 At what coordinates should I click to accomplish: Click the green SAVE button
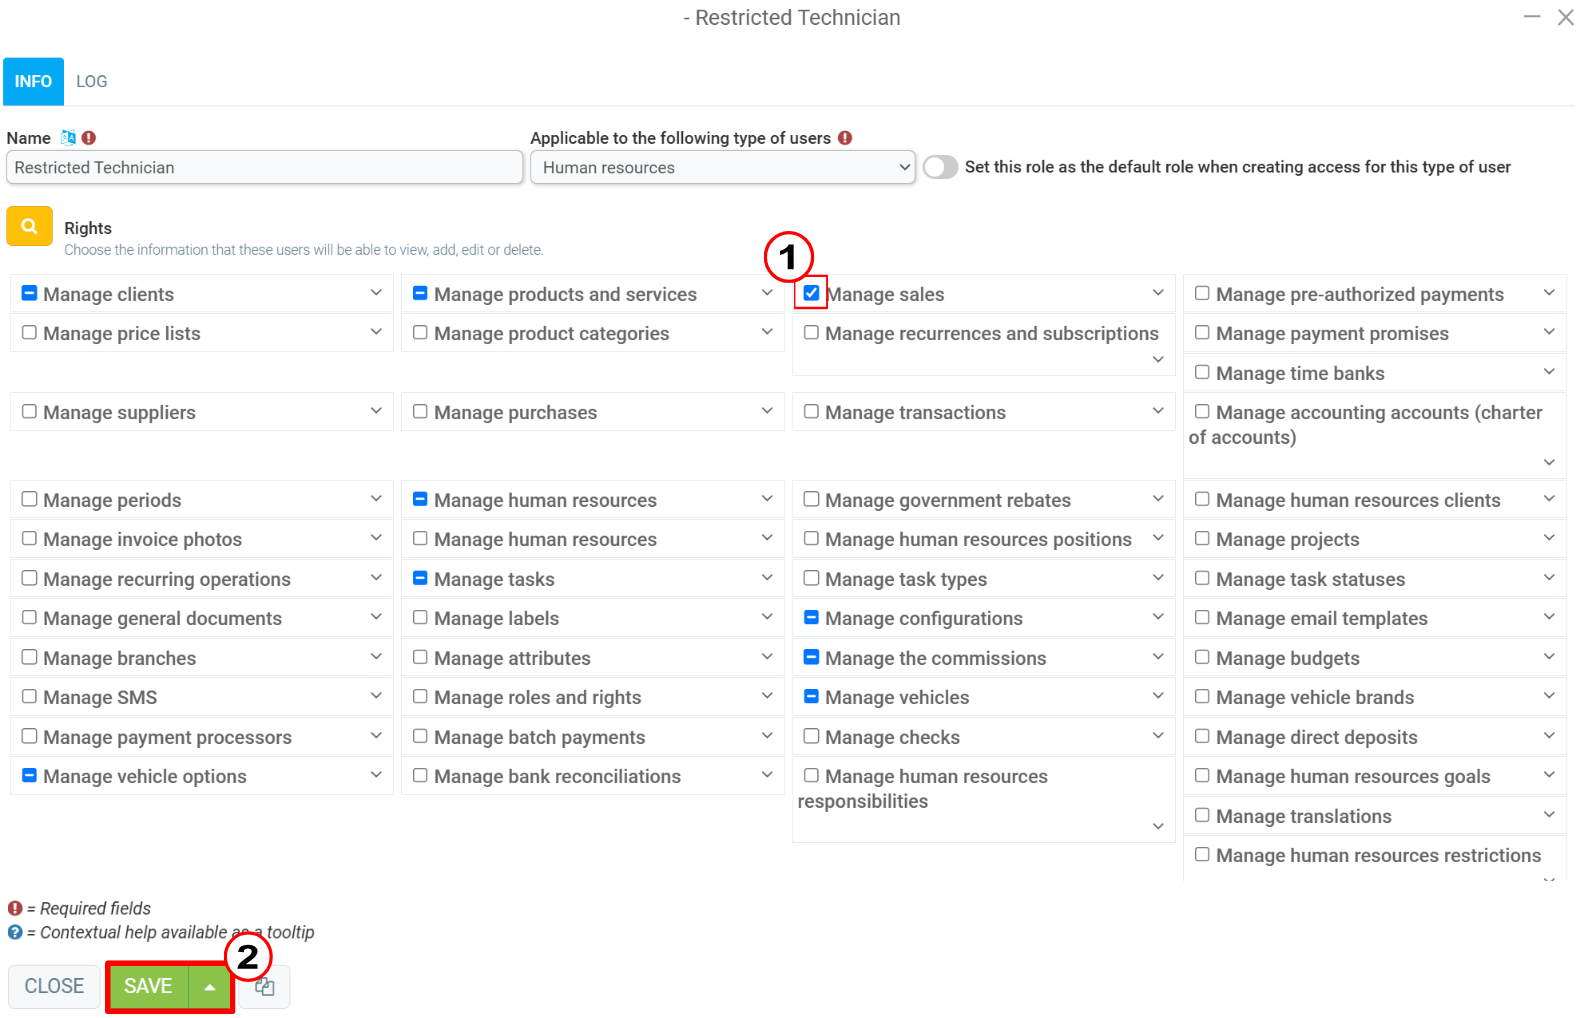(148, 986)
